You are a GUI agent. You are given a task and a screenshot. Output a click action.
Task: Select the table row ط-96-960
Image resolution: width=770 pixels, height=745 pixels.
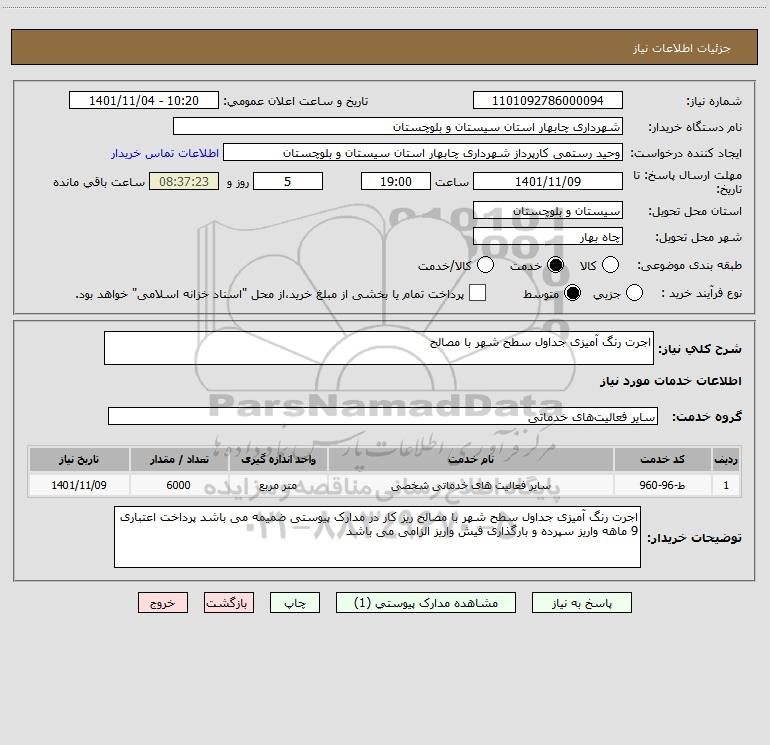coord(384,485)
